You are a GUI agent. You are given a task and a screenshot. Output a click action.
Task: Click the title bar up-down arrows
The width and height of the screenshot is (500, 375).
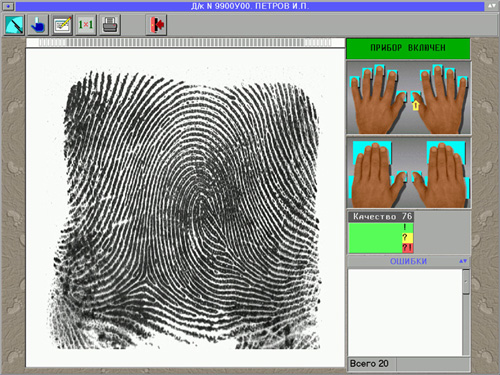click(492, 6)
